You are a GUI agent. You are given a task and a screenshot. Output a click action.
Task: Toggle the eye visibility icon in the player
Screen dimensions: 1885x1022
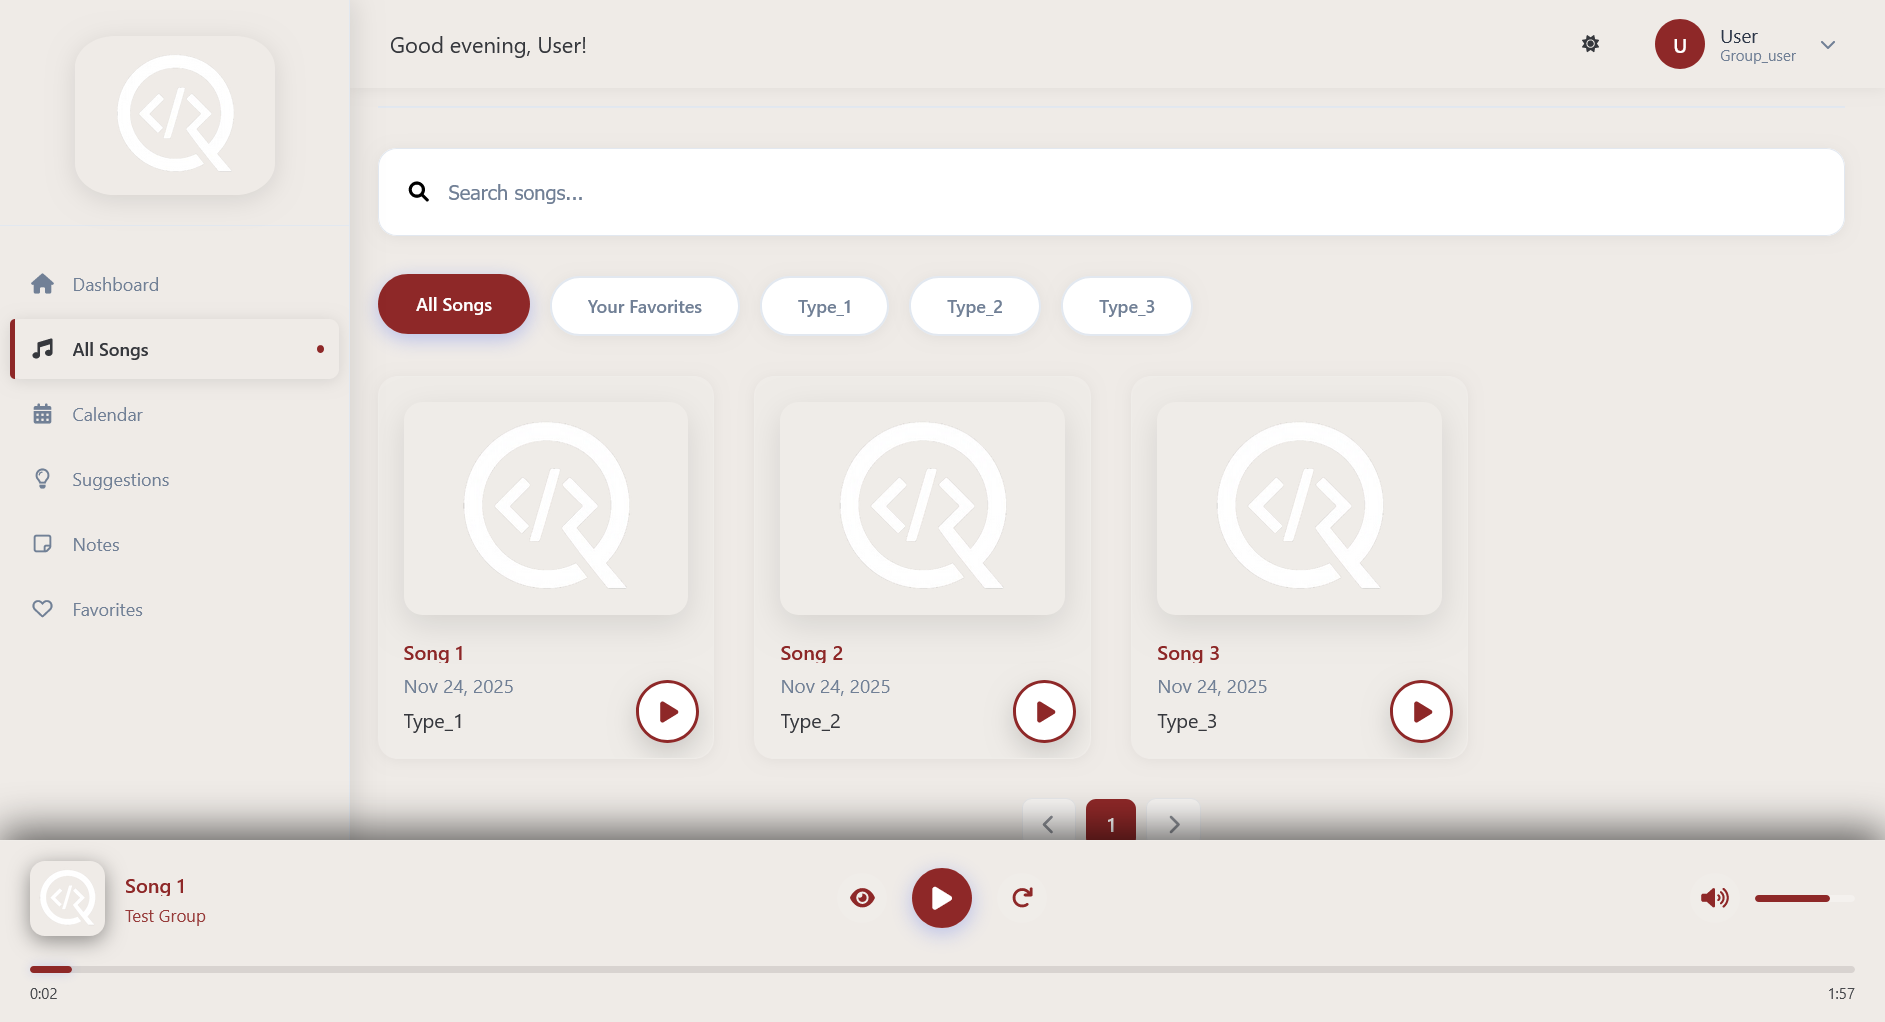click(x=863, y=898)
